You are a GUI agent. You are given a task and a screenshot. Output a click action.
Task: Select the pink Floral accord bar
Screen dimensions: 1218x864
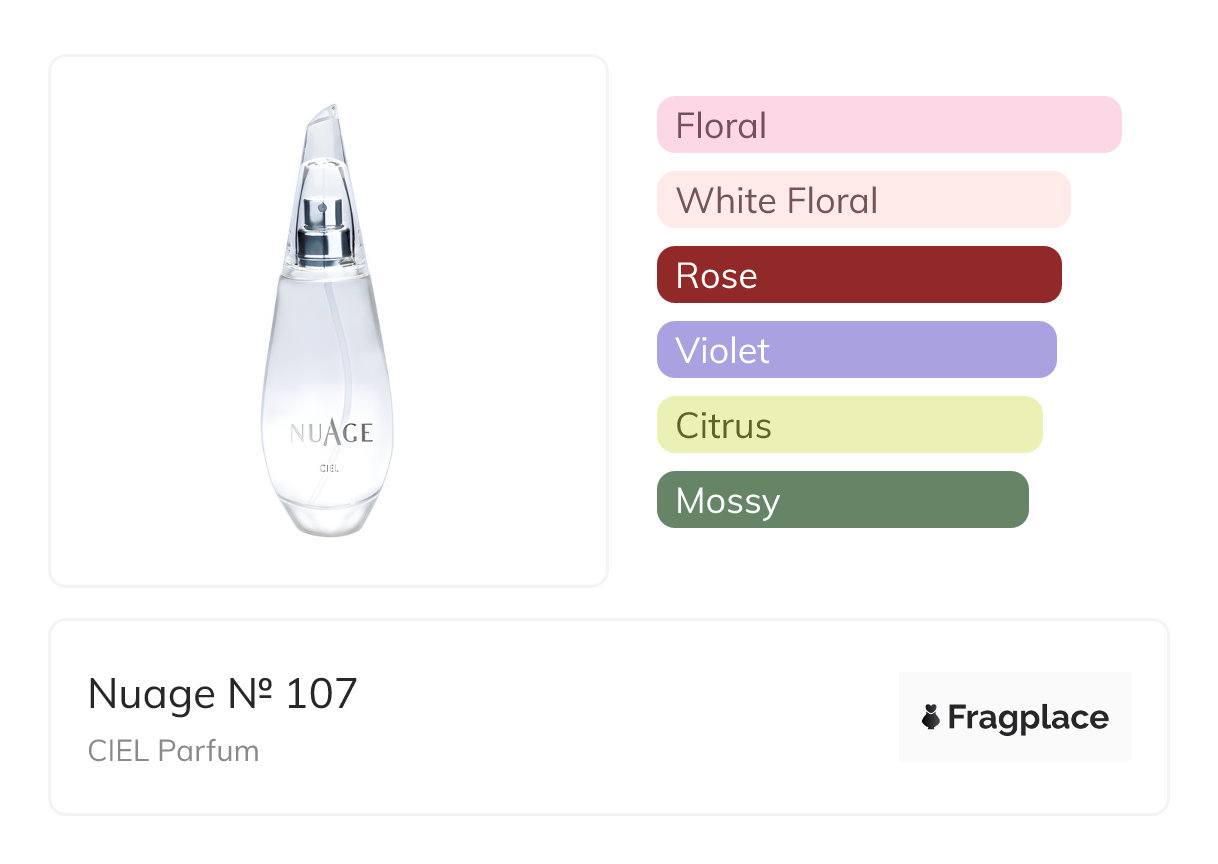pyautogui.click(x=889, y=125)
